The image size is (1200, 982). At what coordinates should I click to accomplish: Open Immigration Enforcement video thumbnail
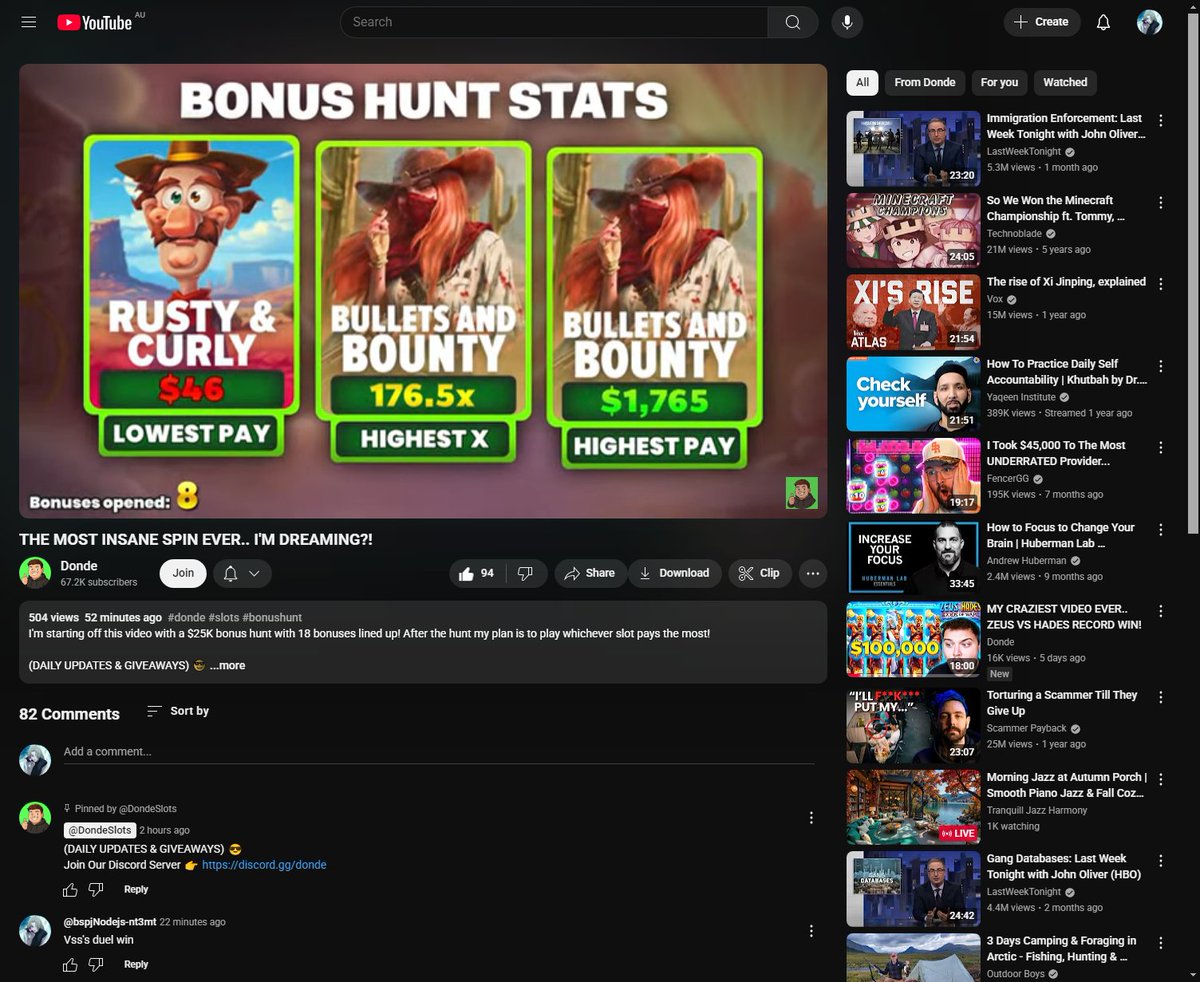pos(913,148)
